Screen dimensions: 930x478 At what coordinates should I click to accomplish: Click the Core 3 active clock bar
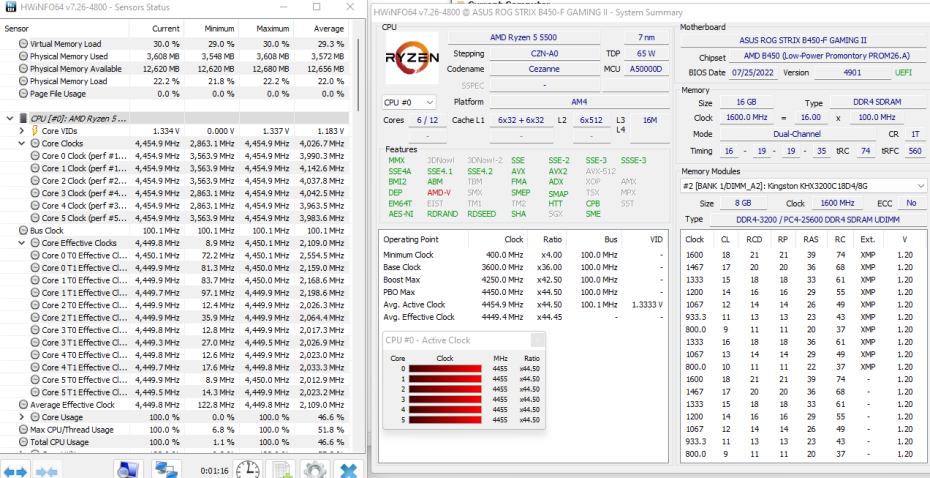445,399
